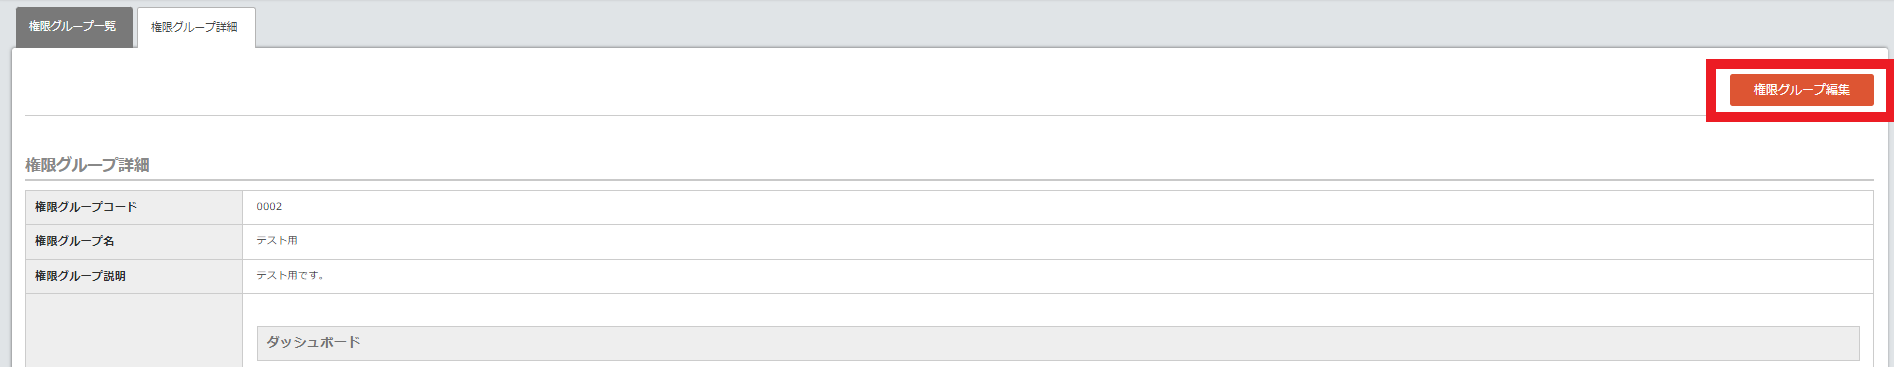Click the group name value テスト用
This screenshot has width=1894, height=367.
tap(277, 241)
